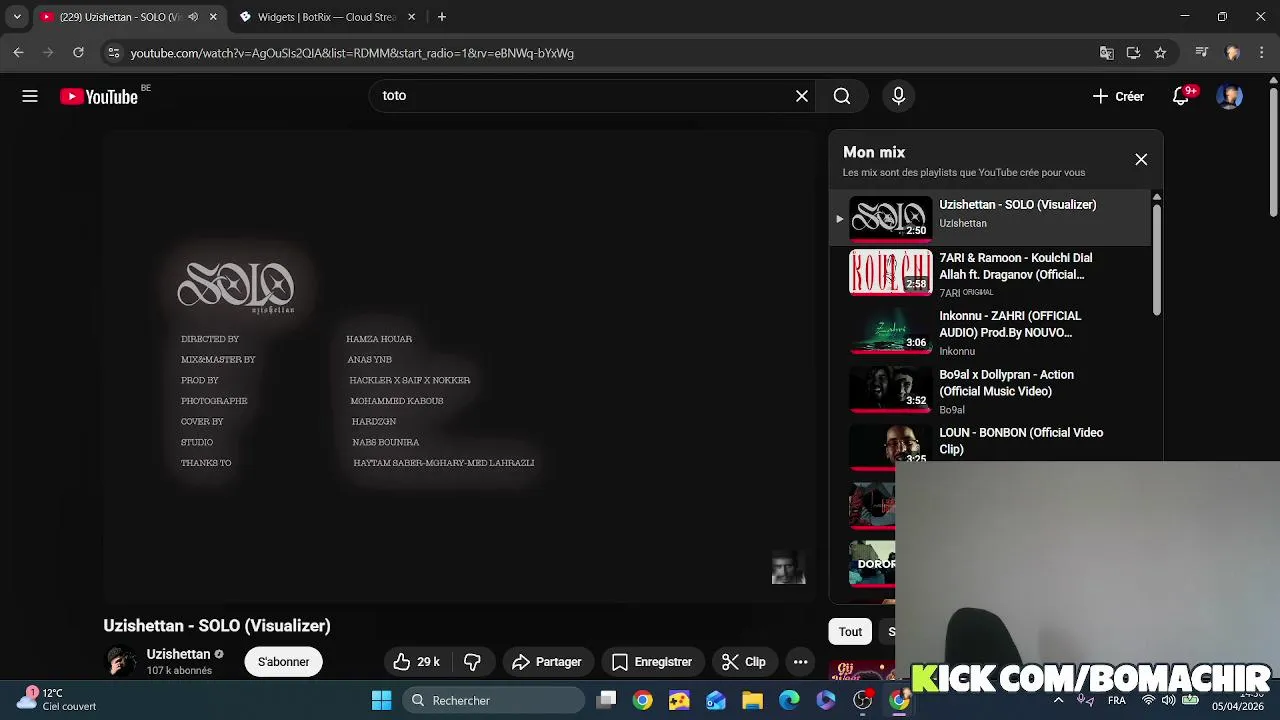This screenshot has height=720, width=1280.
Task: Open File Explorer from taskbar
Action: (x=752, y=700)
